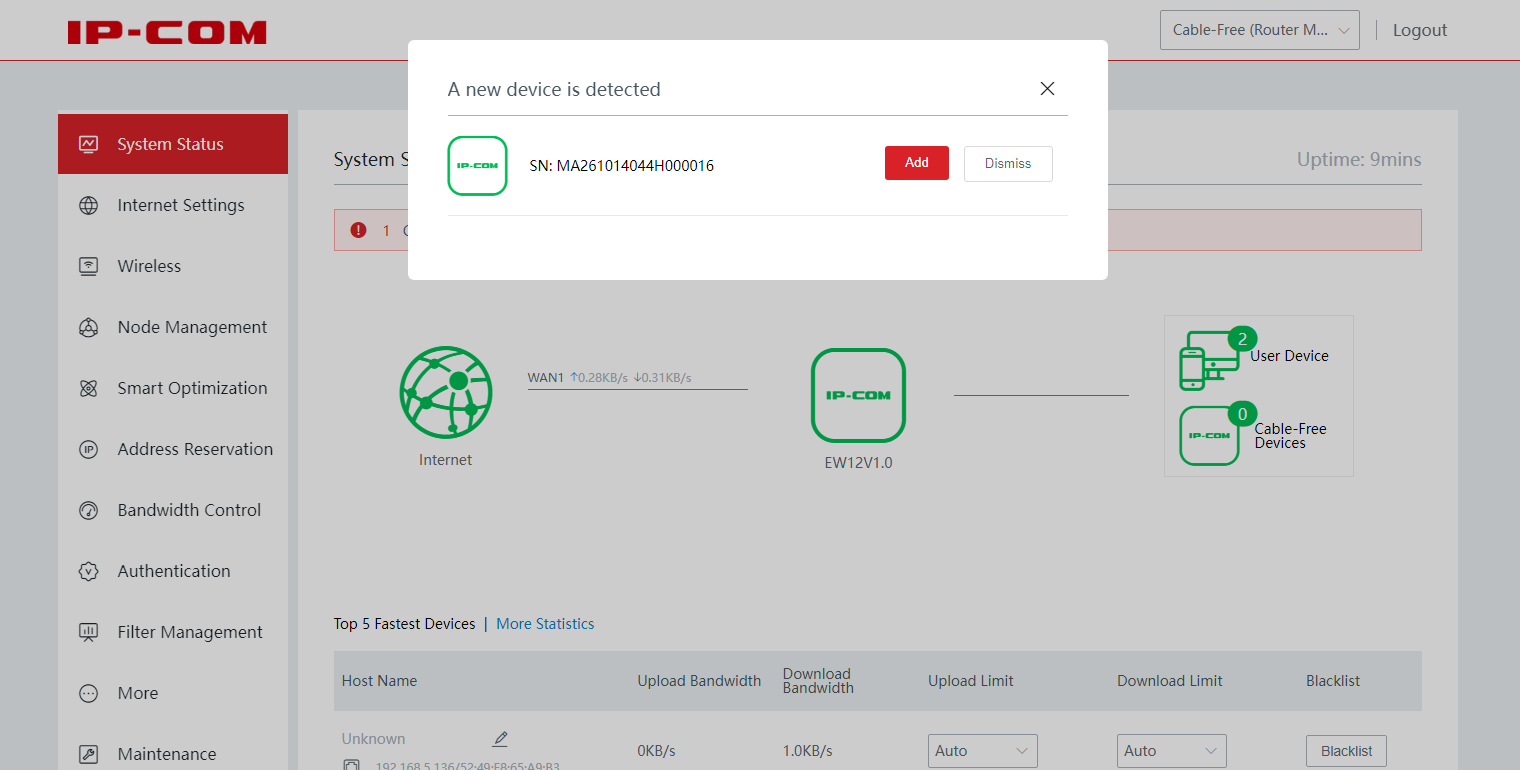Click the Blacklist column header
1520x770 pixels.
pos(1333,681)
